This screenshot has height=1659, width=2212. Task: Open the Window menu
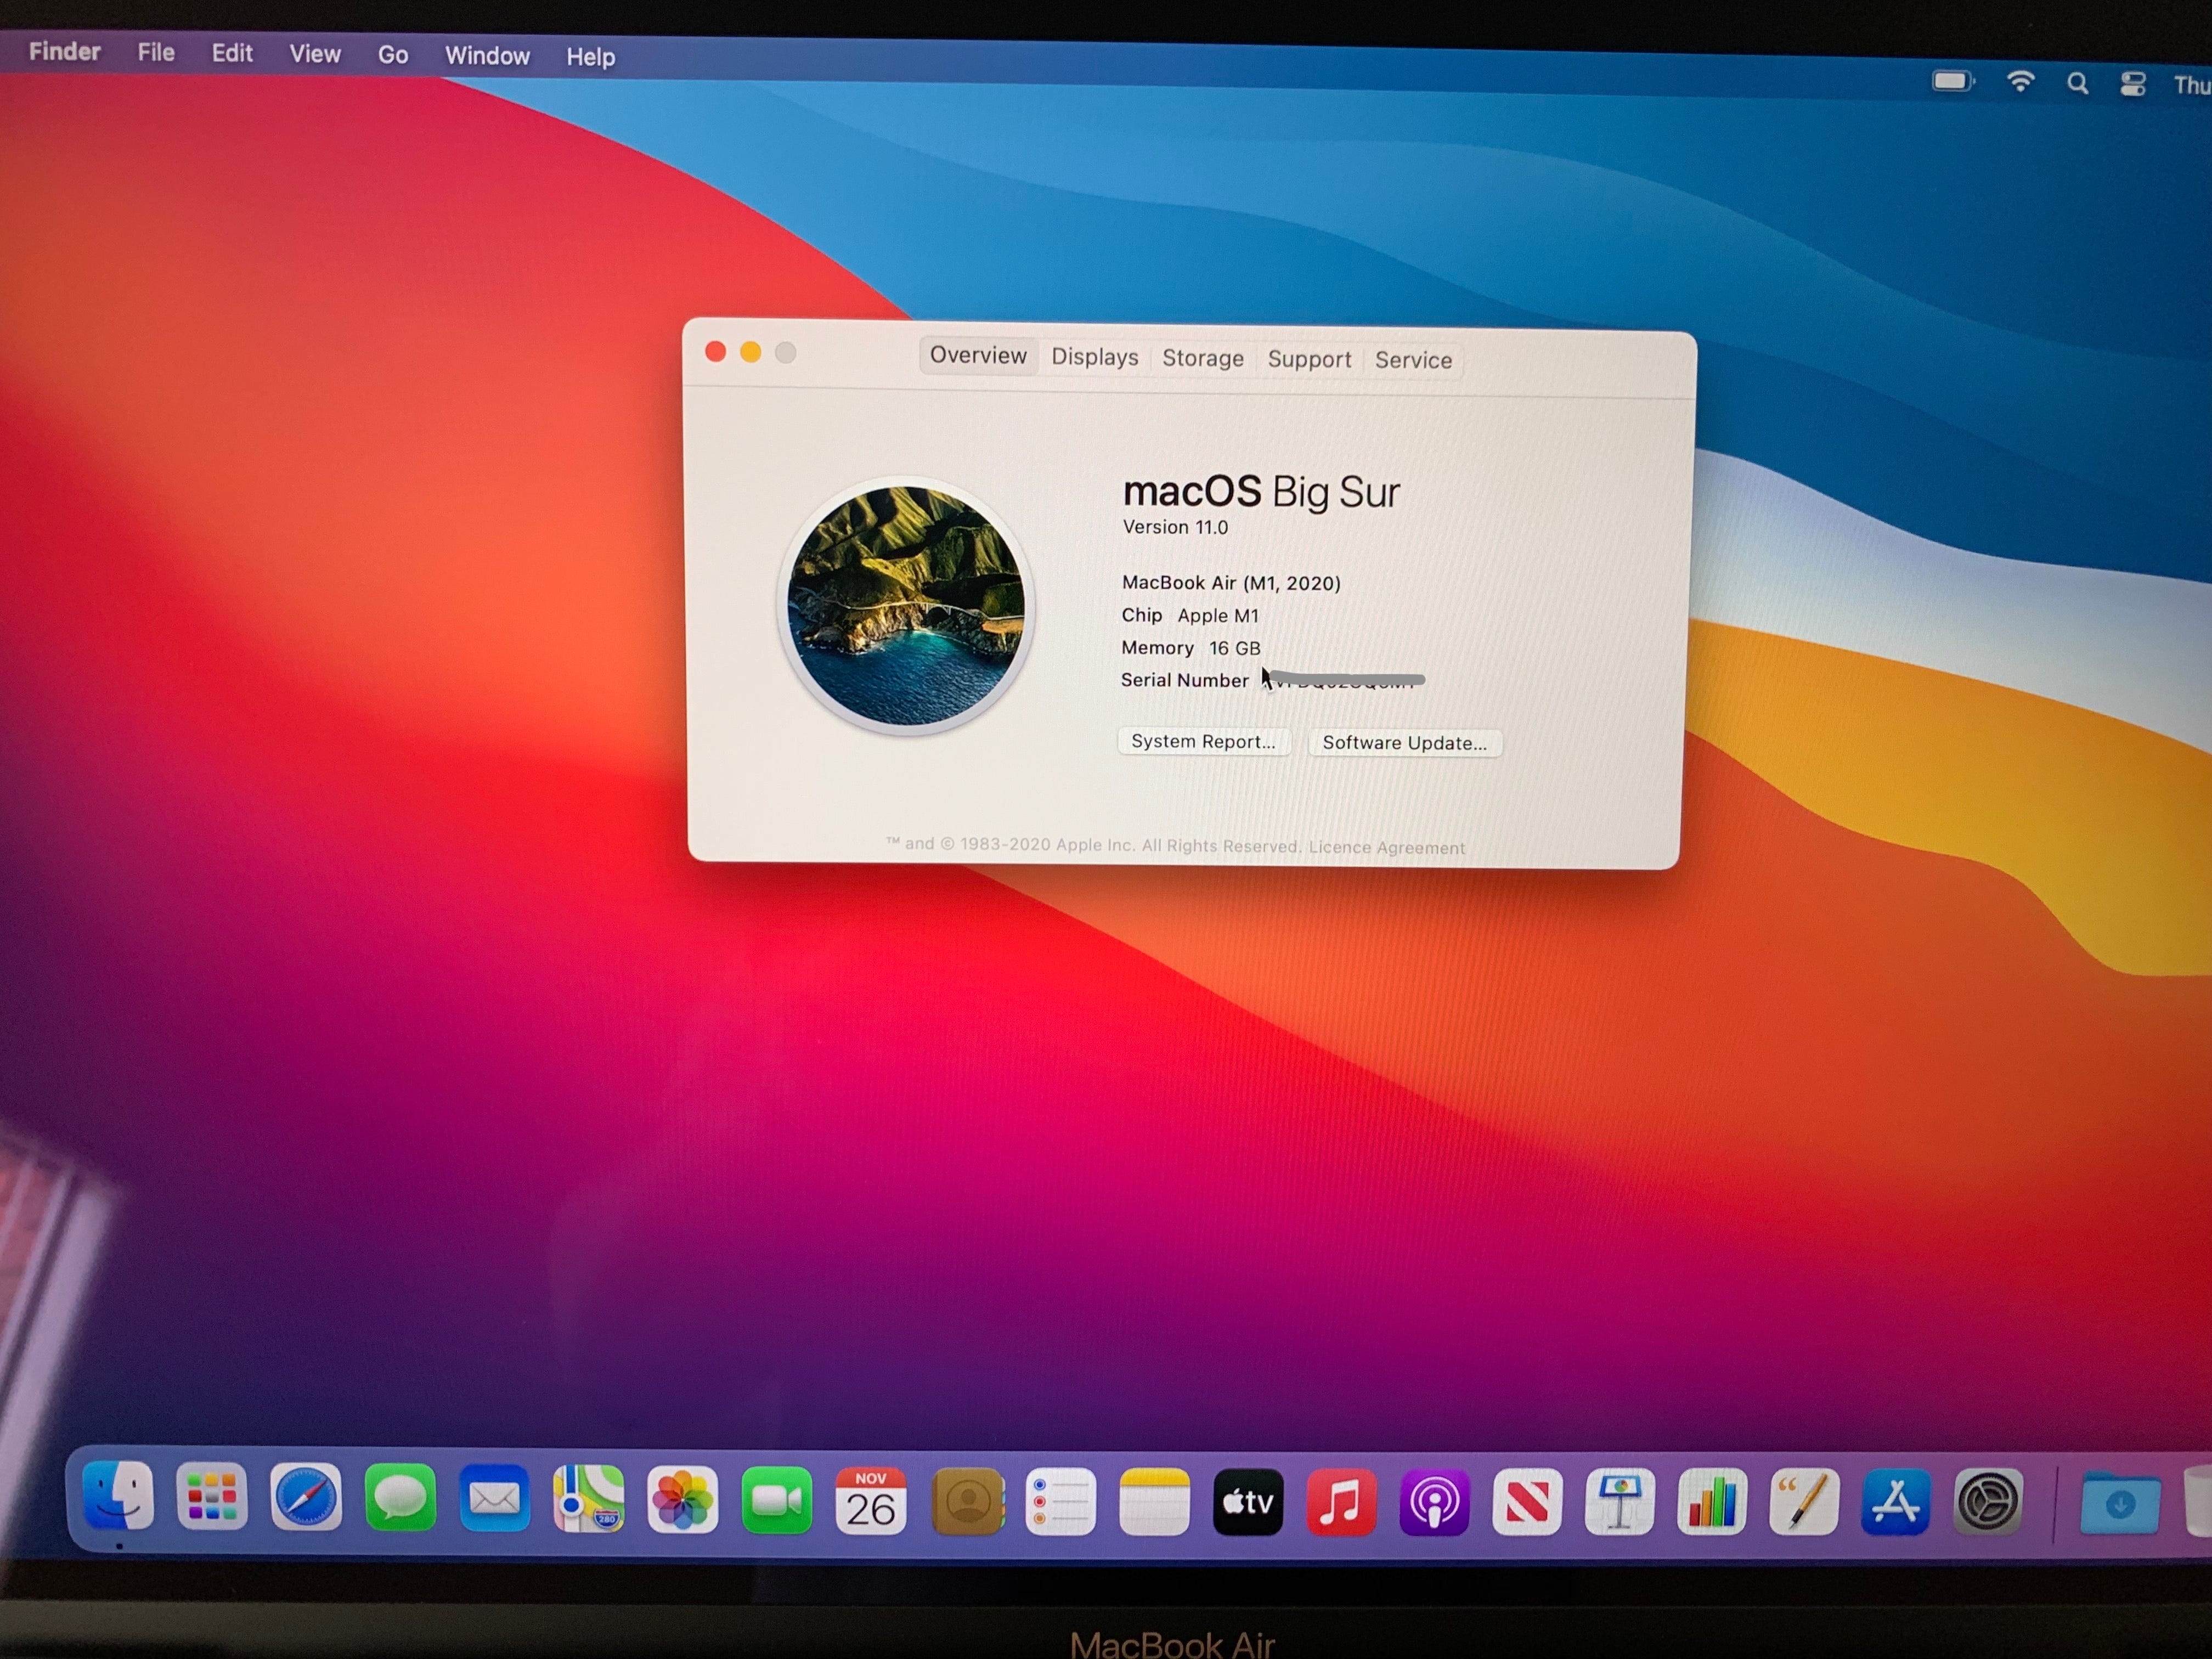[487, 56]
